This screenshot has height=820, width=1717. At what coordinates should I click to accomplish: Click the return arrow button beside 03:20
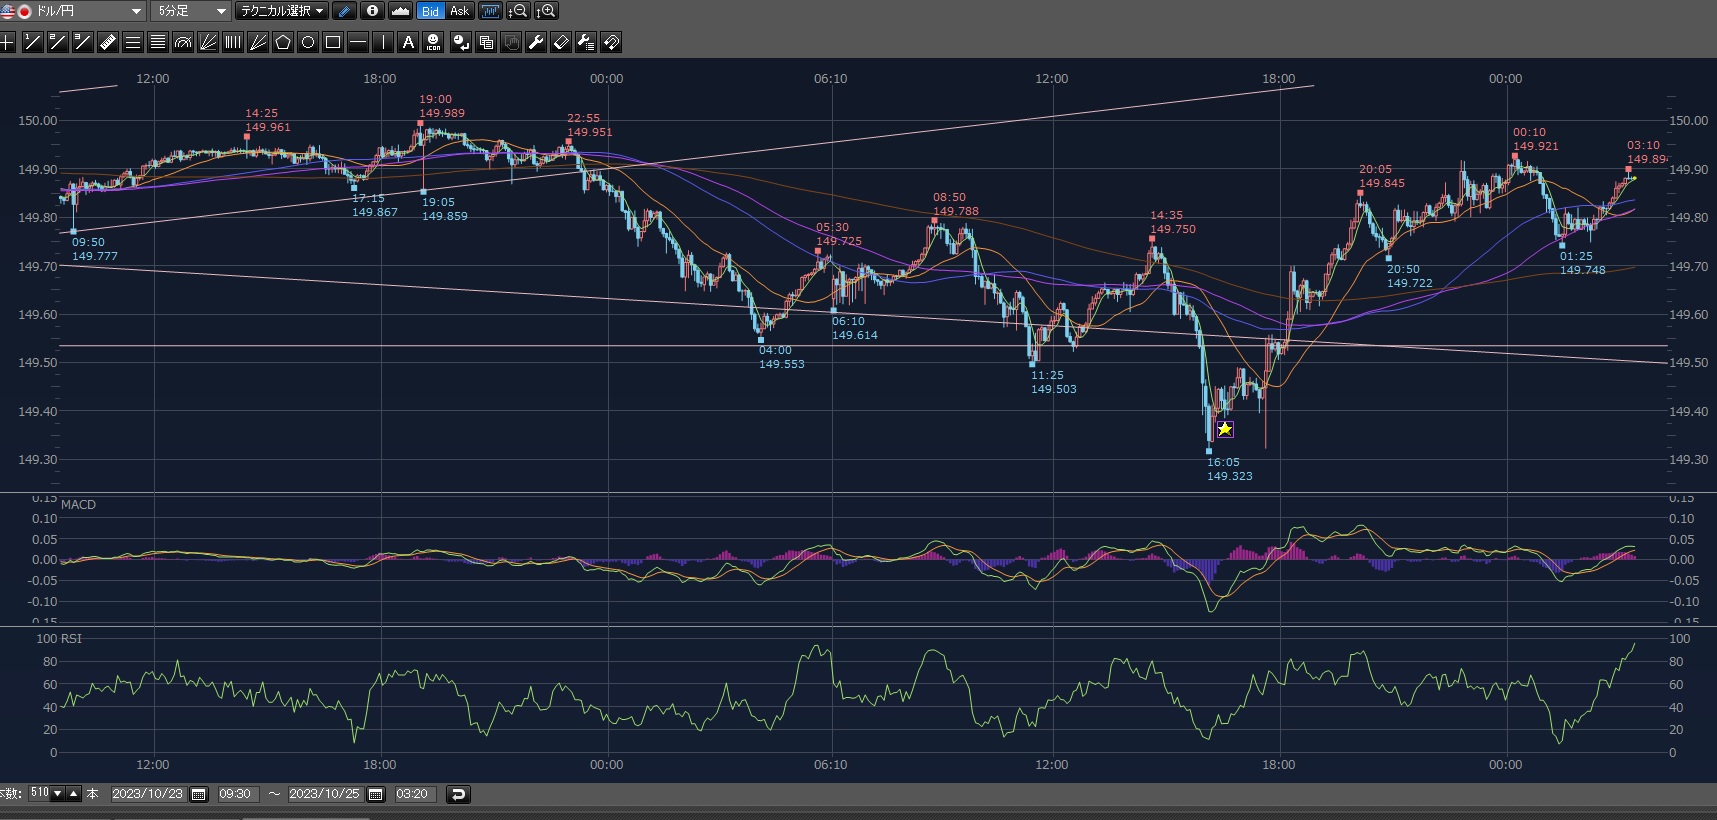(x=458, y=794)
